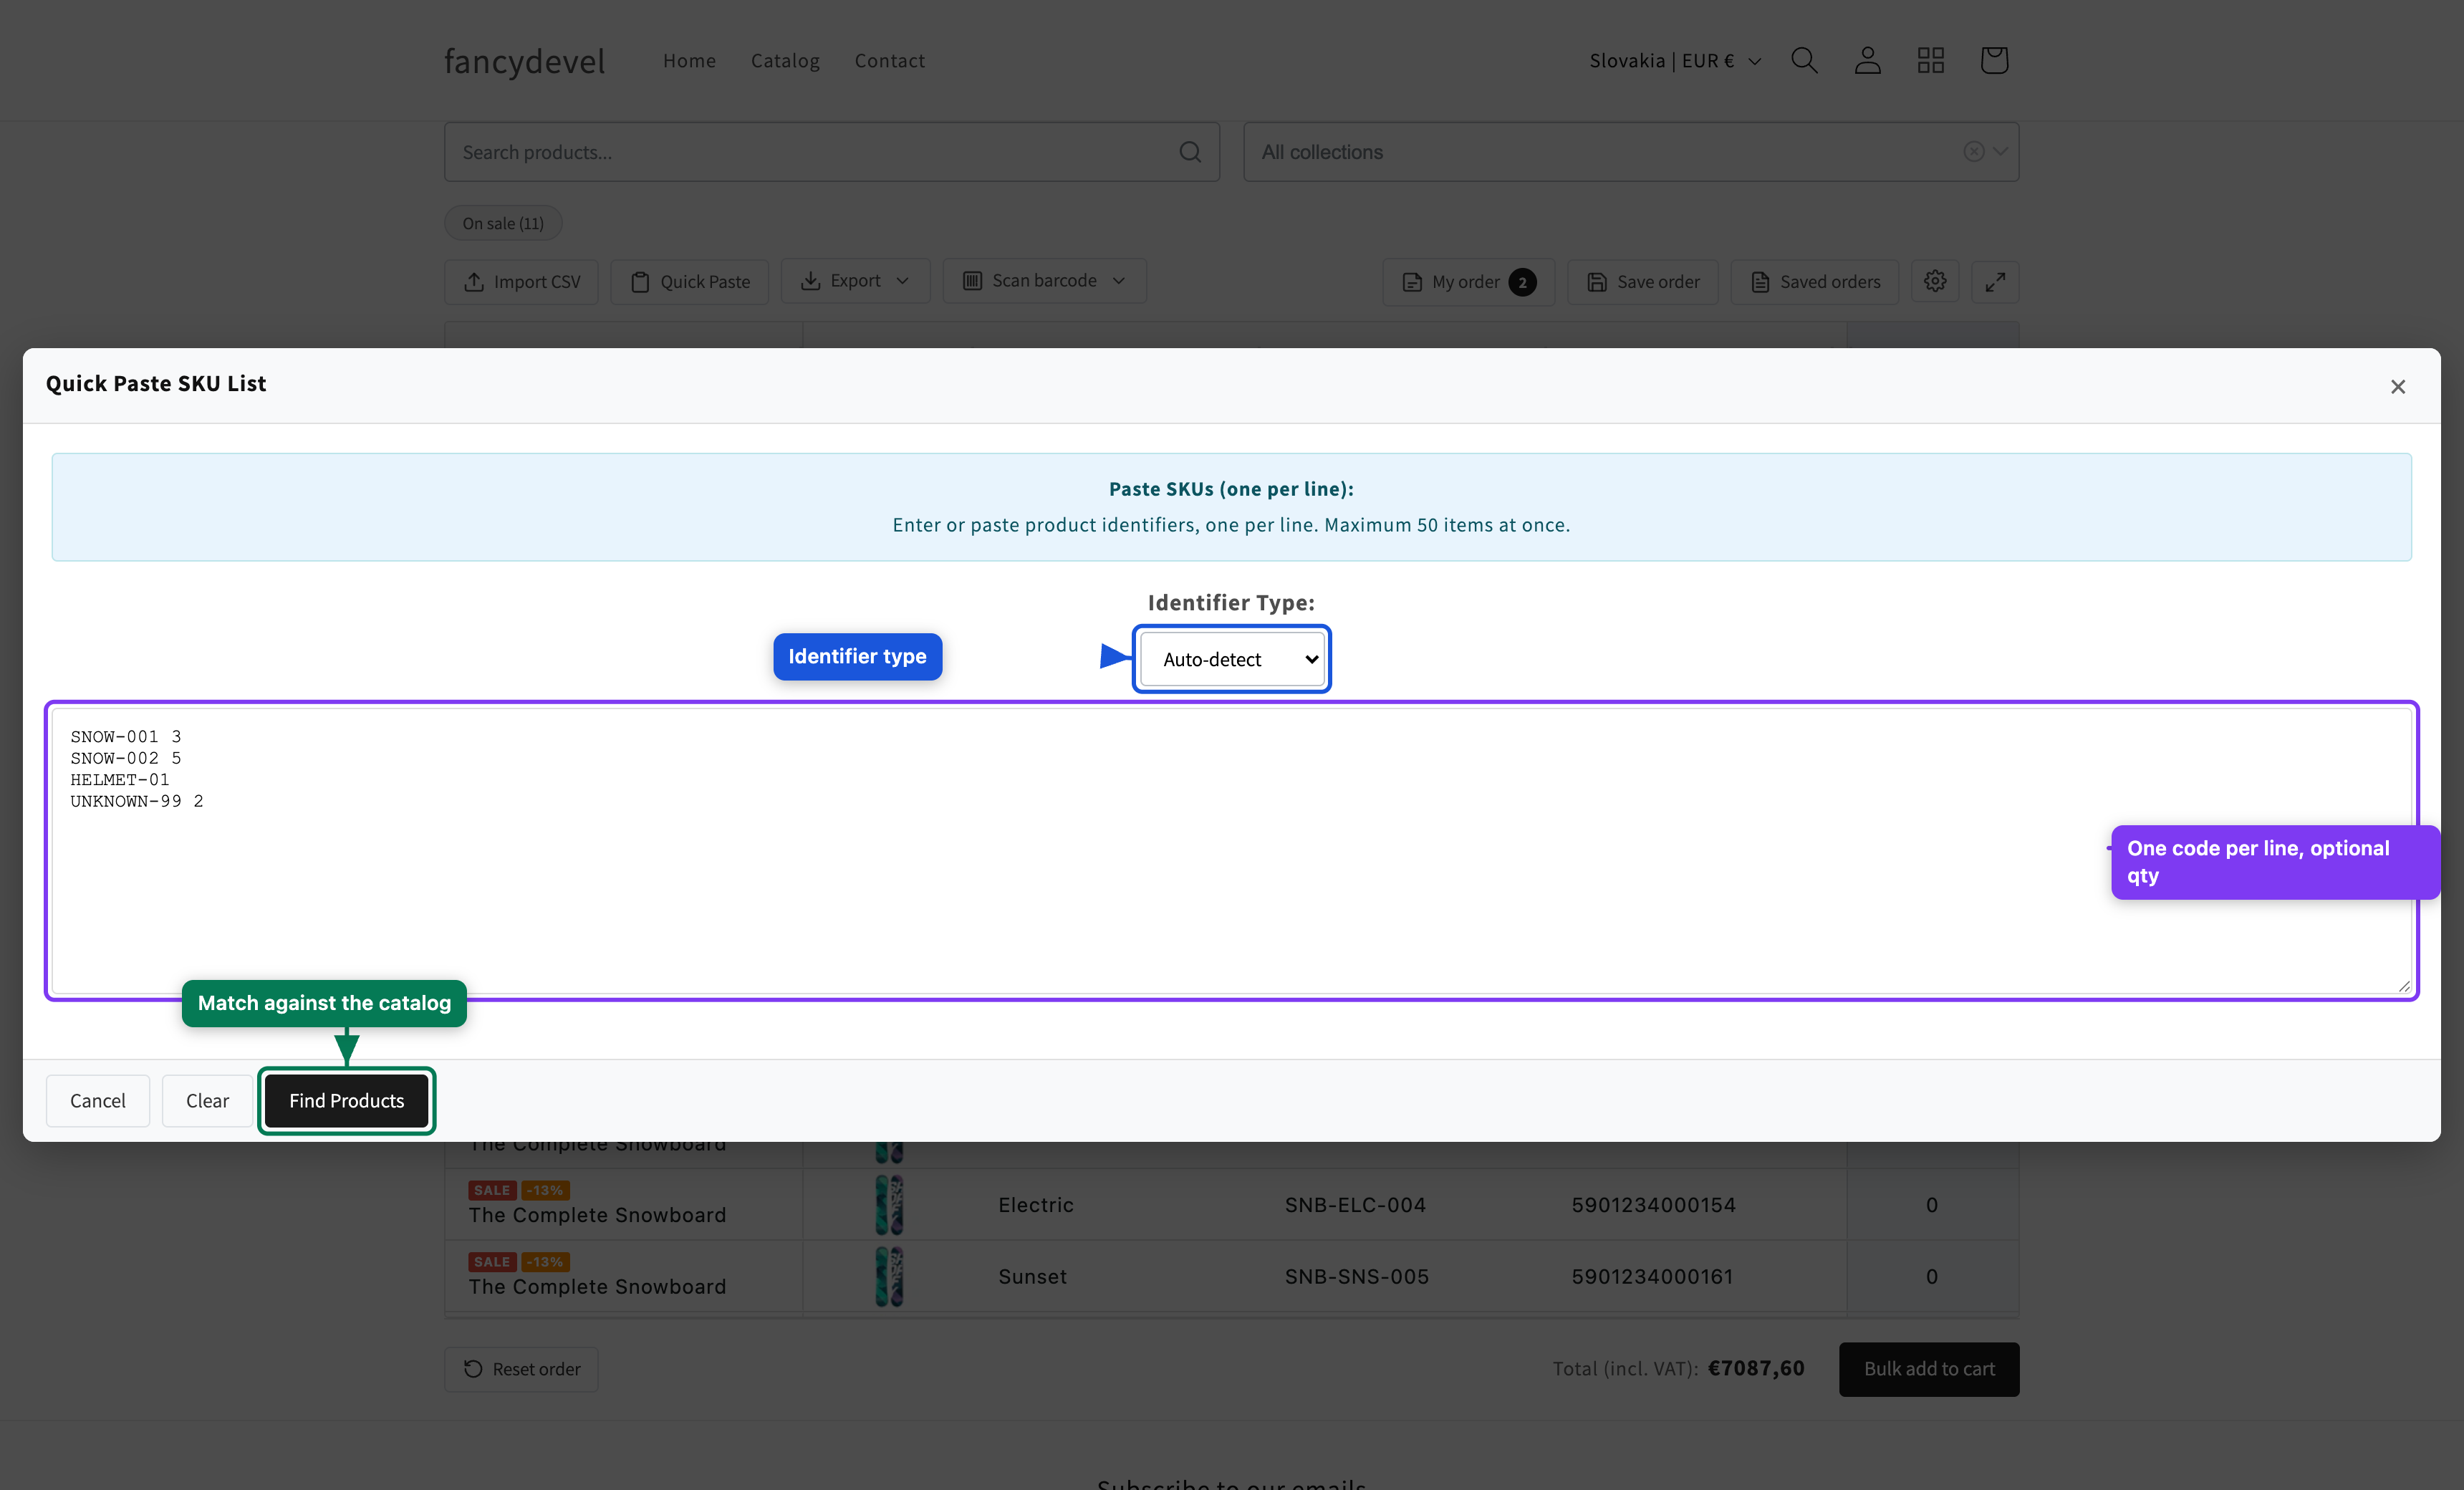
Task: Clear the All collections filter icon
Action: coord(1973,152)
